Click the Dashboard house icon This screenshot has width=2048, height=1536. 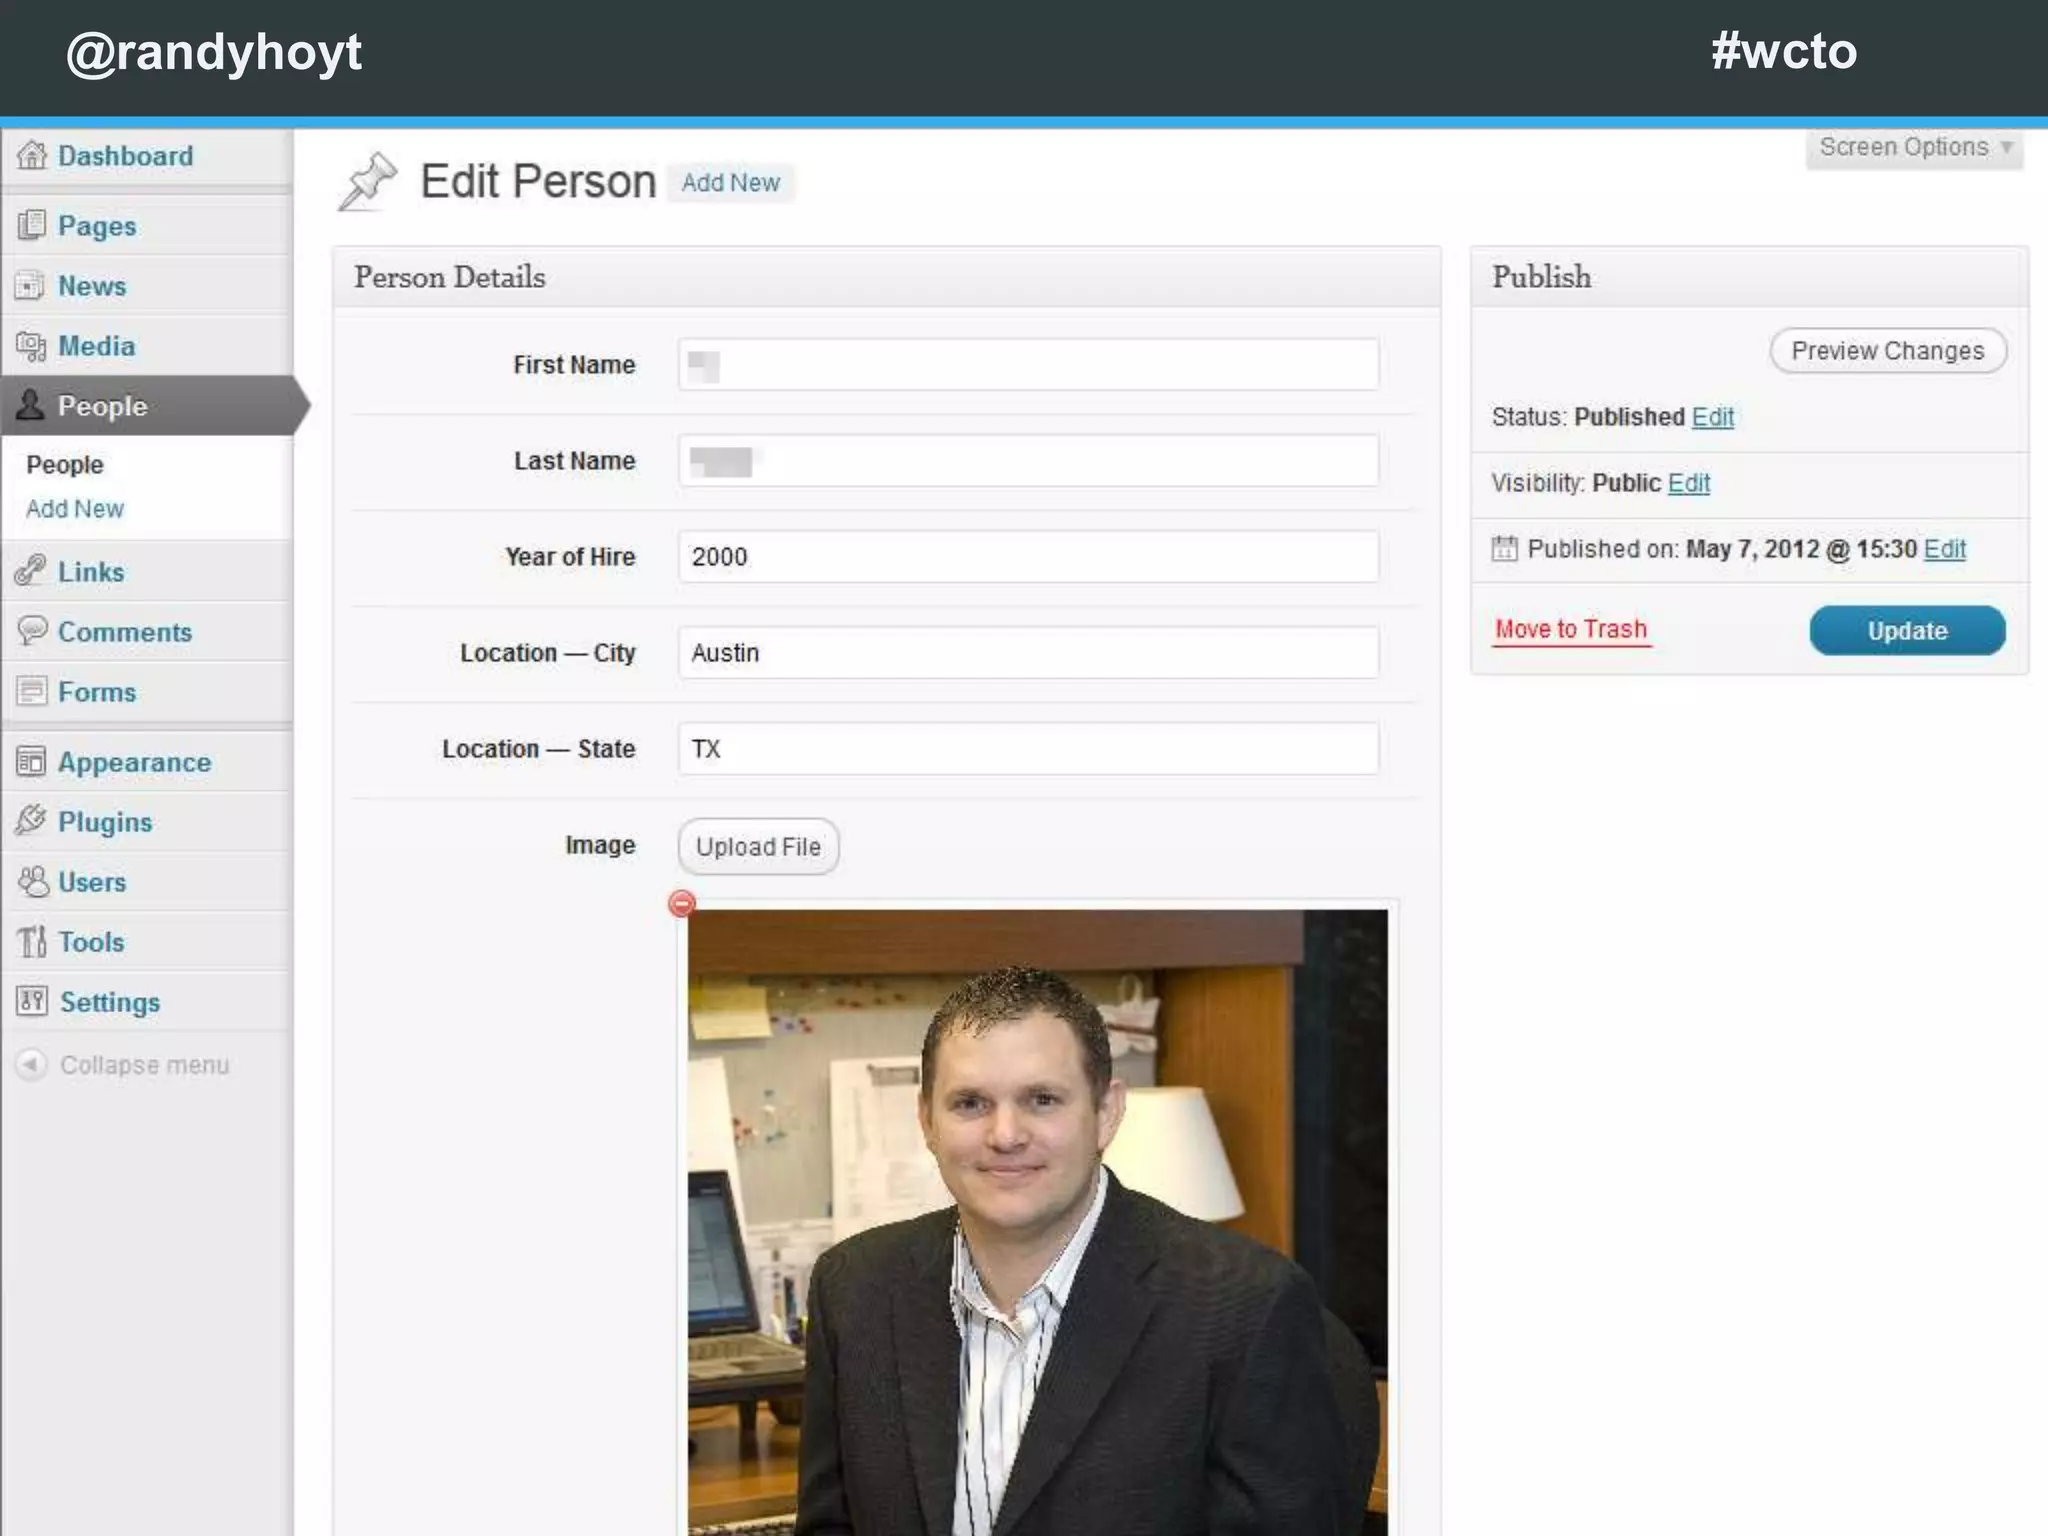32,156
